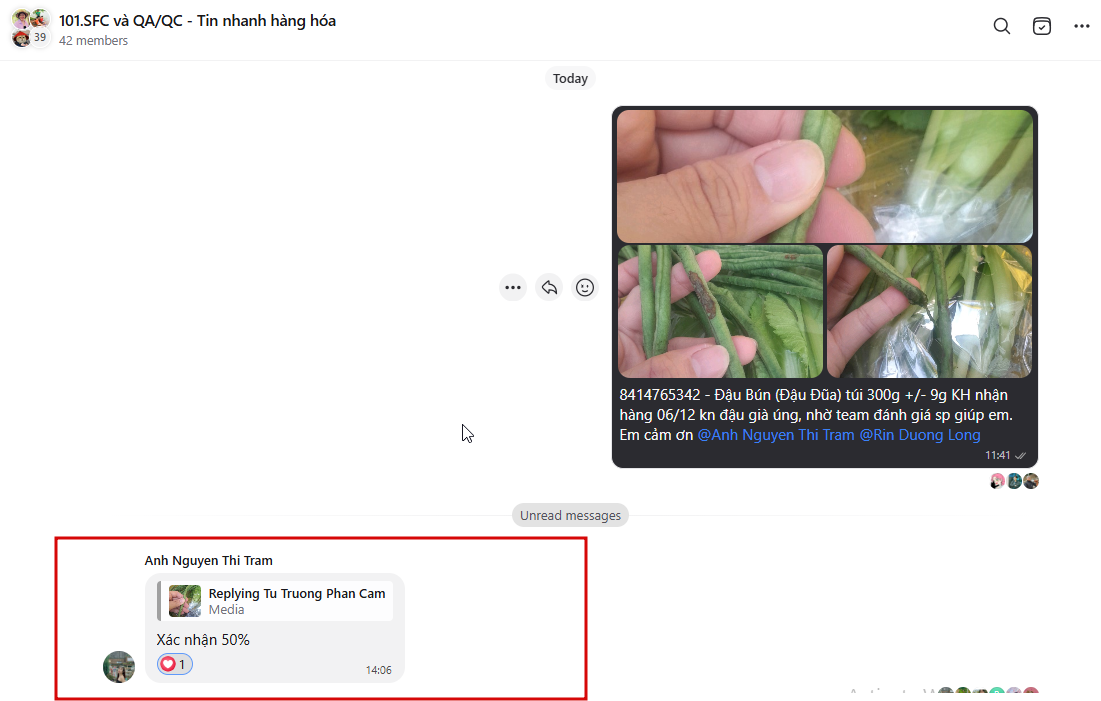Open the task checklist icon in header
Screen dimensions: 1101x701
[1041, 27]
